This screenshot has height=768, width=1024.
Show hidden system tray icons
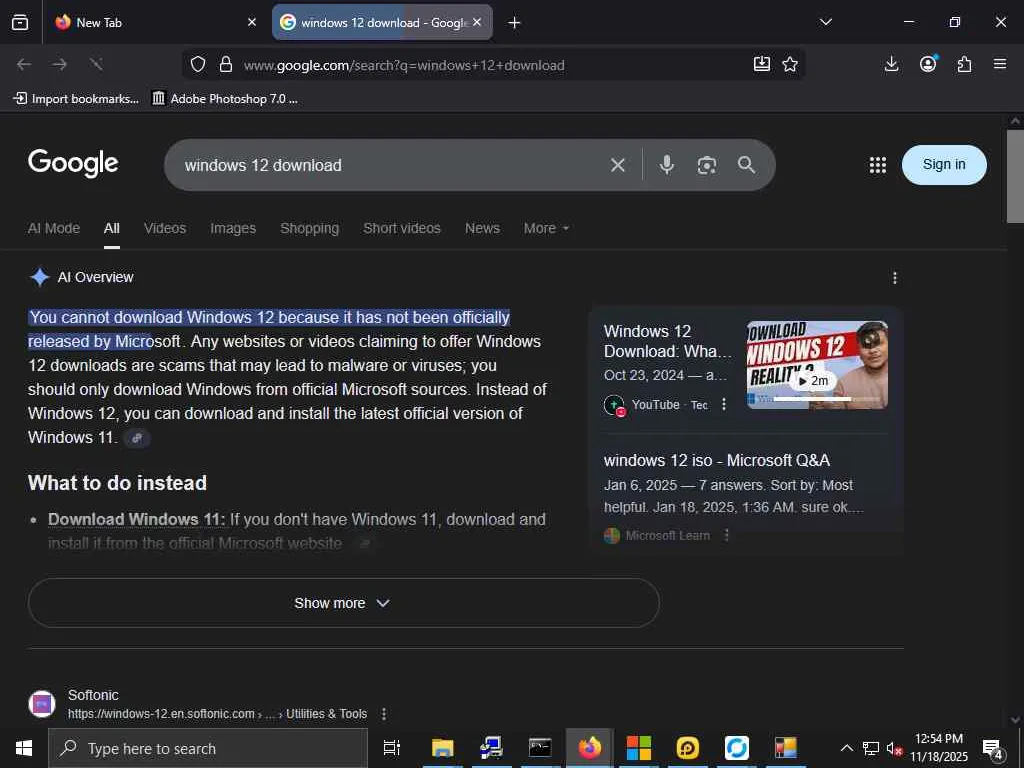[x=846, y=748]
